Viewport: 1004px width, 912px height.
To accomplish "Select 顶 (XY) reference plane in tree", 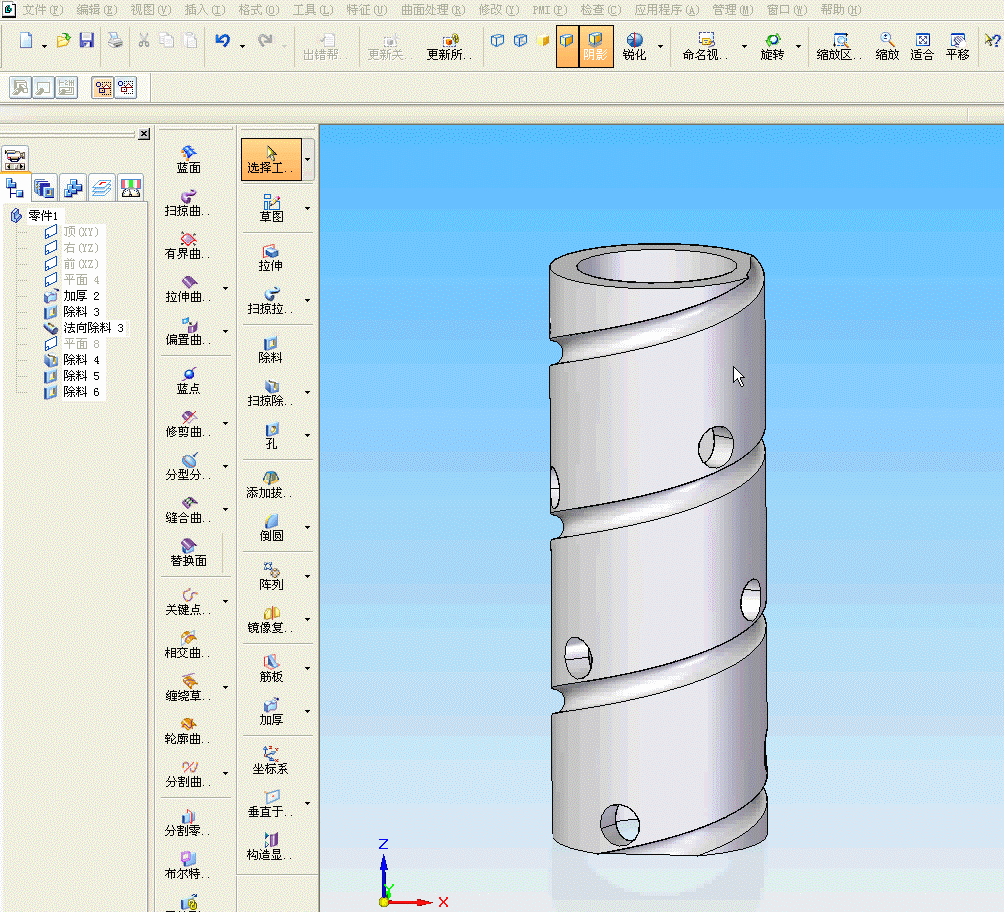I will coord(81,232).
